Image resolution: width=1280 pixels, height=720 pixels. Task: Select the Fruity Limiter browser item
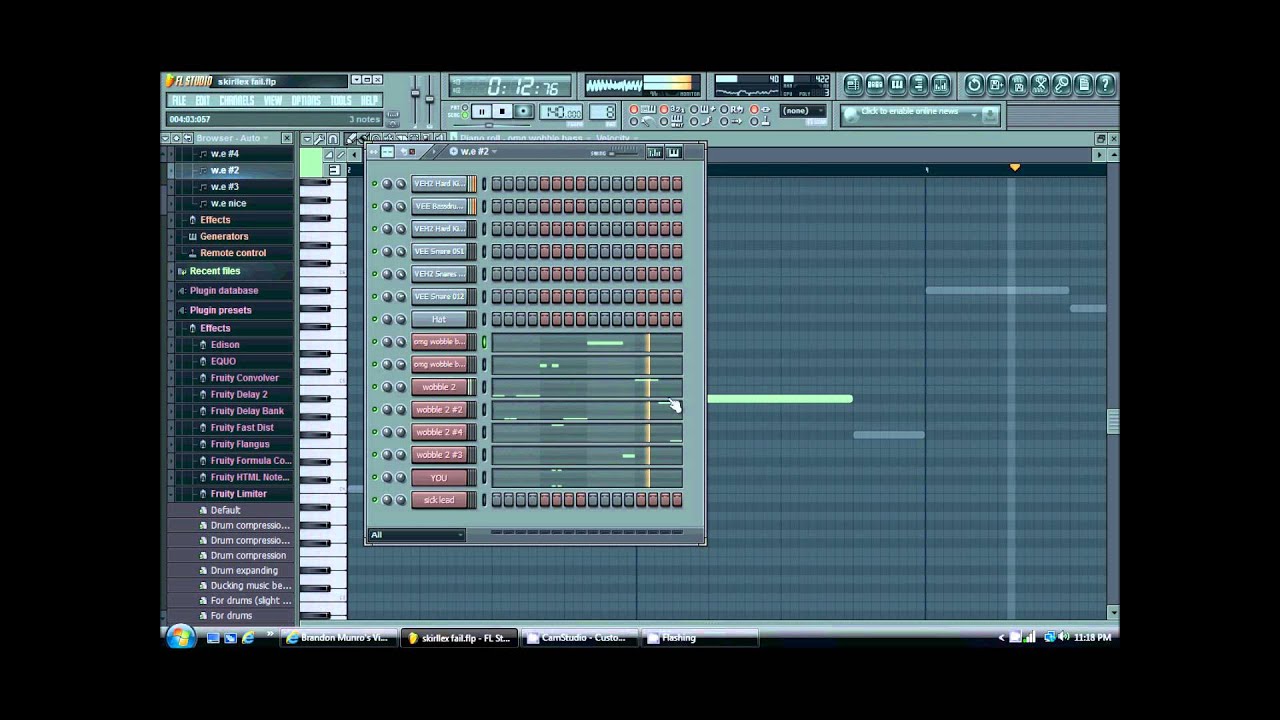point(238,494)
